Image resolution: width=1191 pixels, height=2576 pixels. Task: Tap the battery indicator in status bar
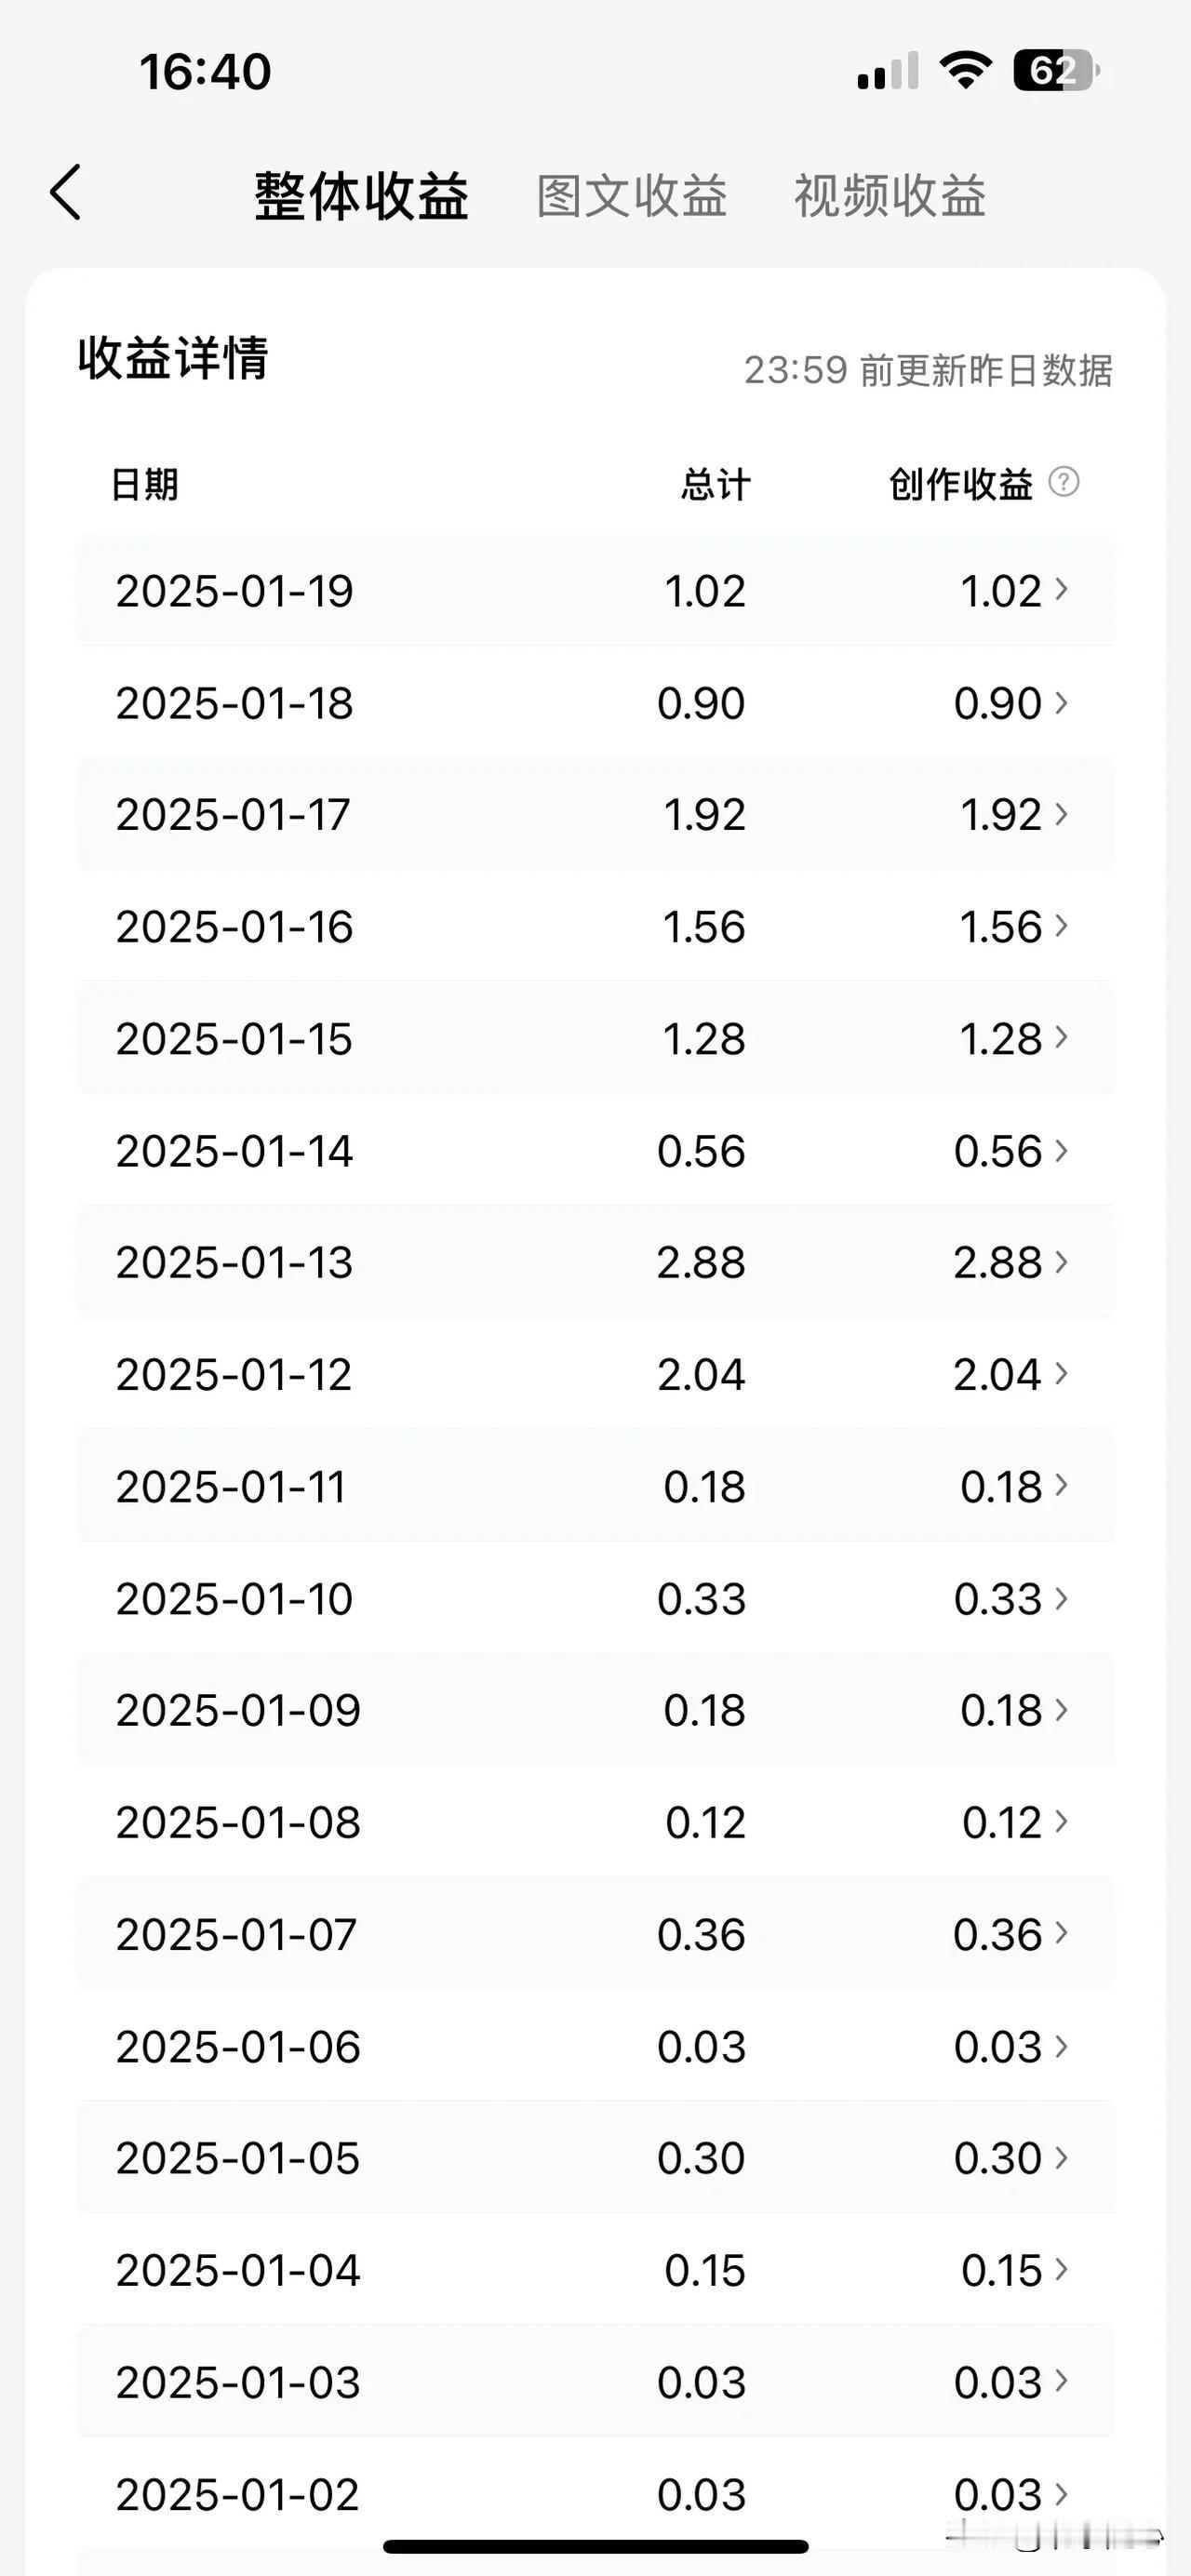point(1057,71)
